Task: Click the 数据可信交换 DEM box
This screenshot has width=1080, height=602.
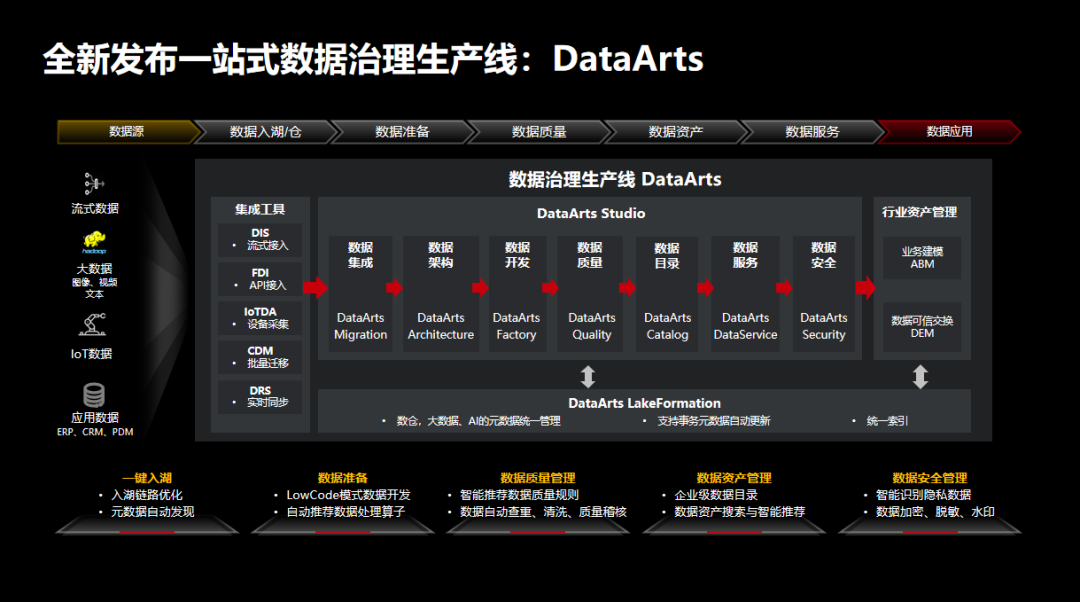Action: pyautogui.click(x=922, y=327)
